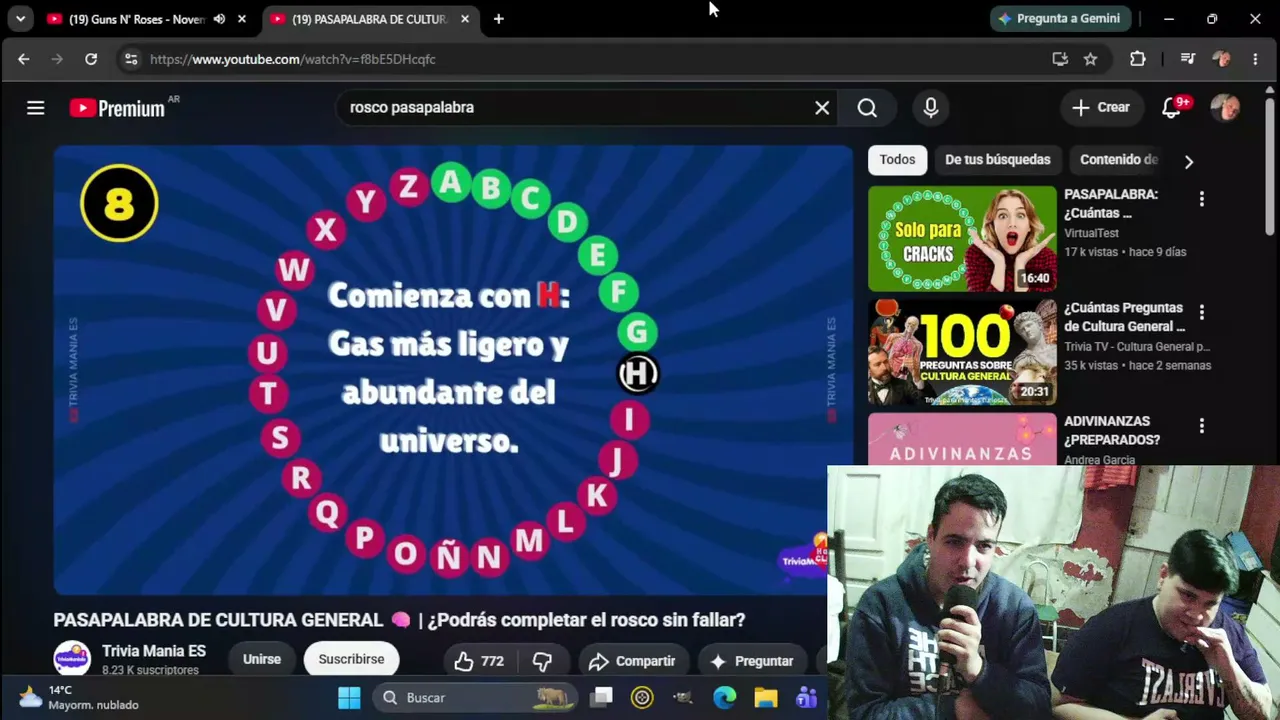Run the YouTube search with magnifier button

(867, 108)
